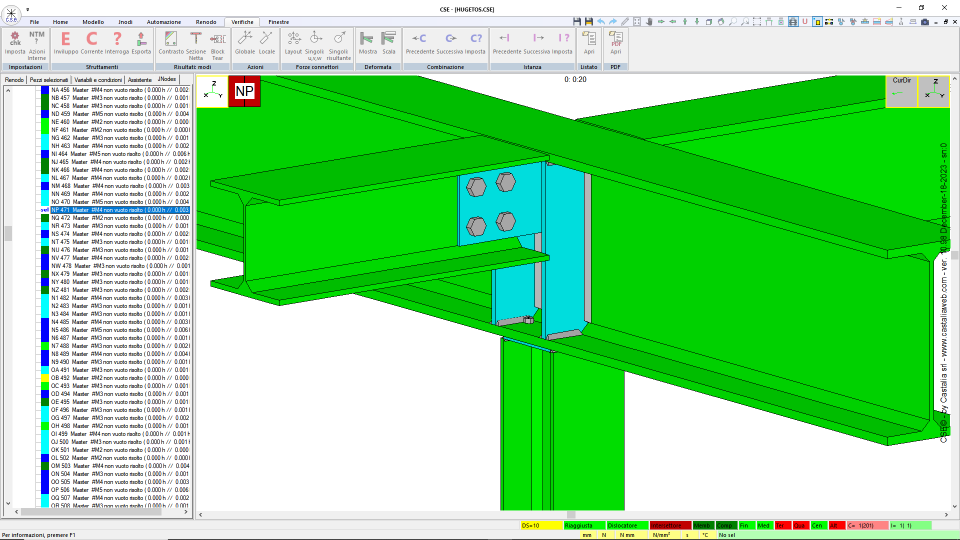Click the CSE application logo button
This screenshot has height=540, width=960.
[11, 14]
